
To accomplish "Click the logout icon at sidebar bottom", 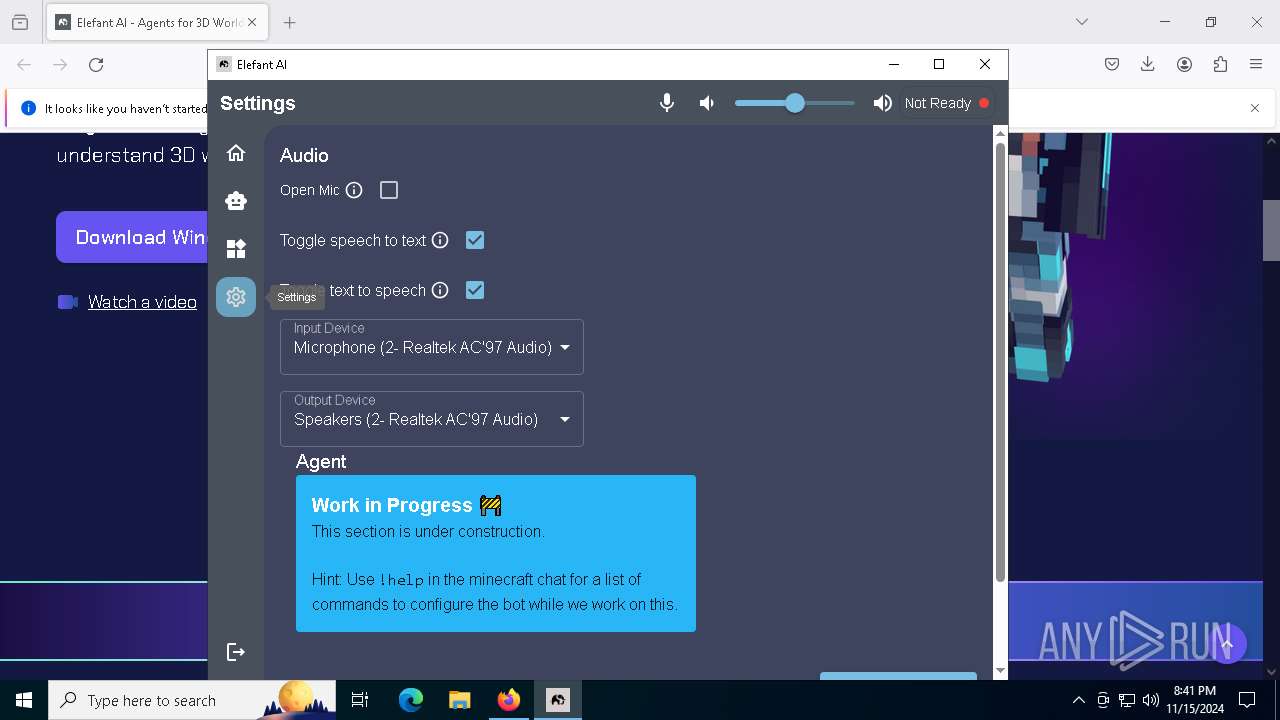I will coord(236,652).
